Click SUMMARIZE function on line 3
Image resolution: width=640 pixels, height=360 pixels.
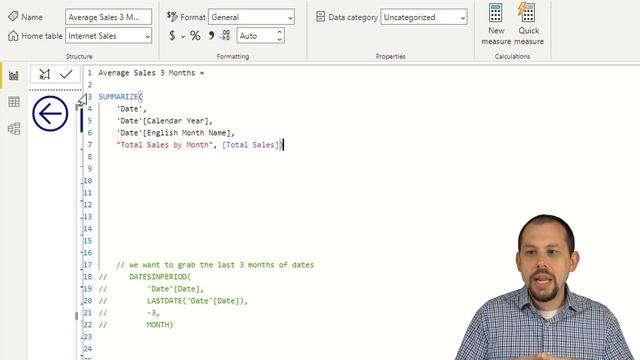118,97
